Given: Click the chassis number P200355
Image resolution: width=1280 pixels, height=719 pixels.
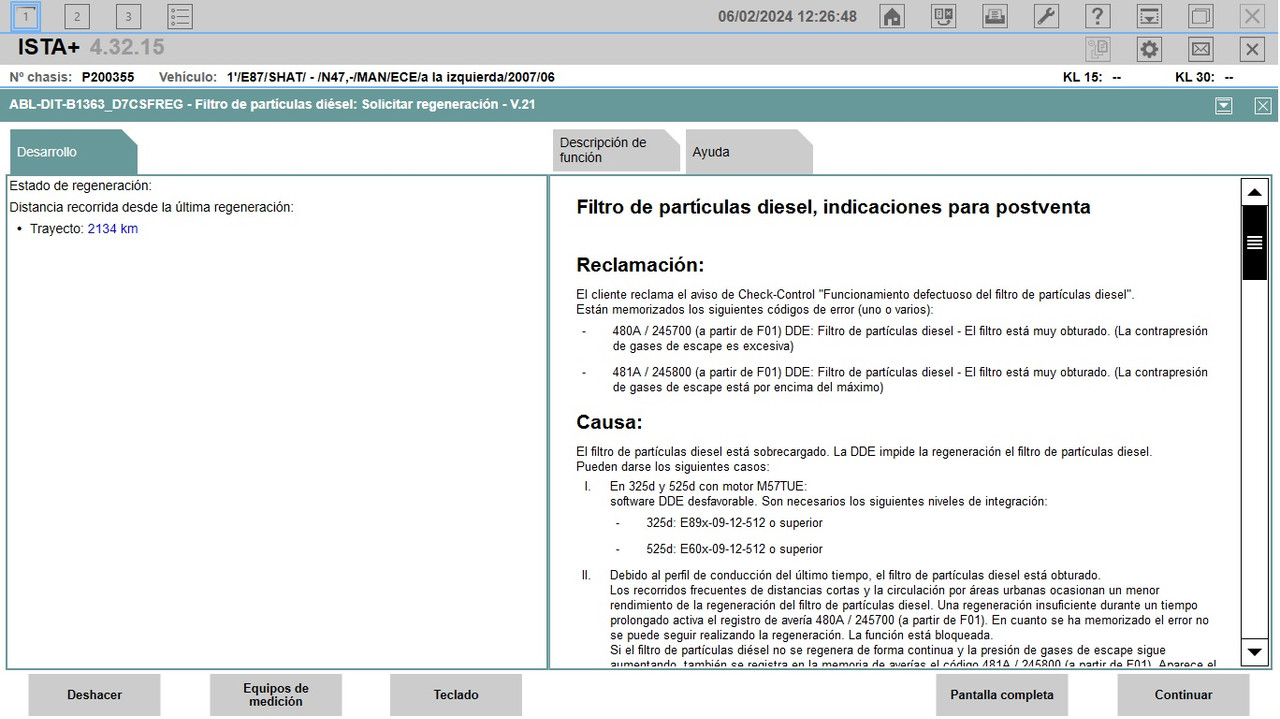Looking at the screenshot, I should (108, 77).
